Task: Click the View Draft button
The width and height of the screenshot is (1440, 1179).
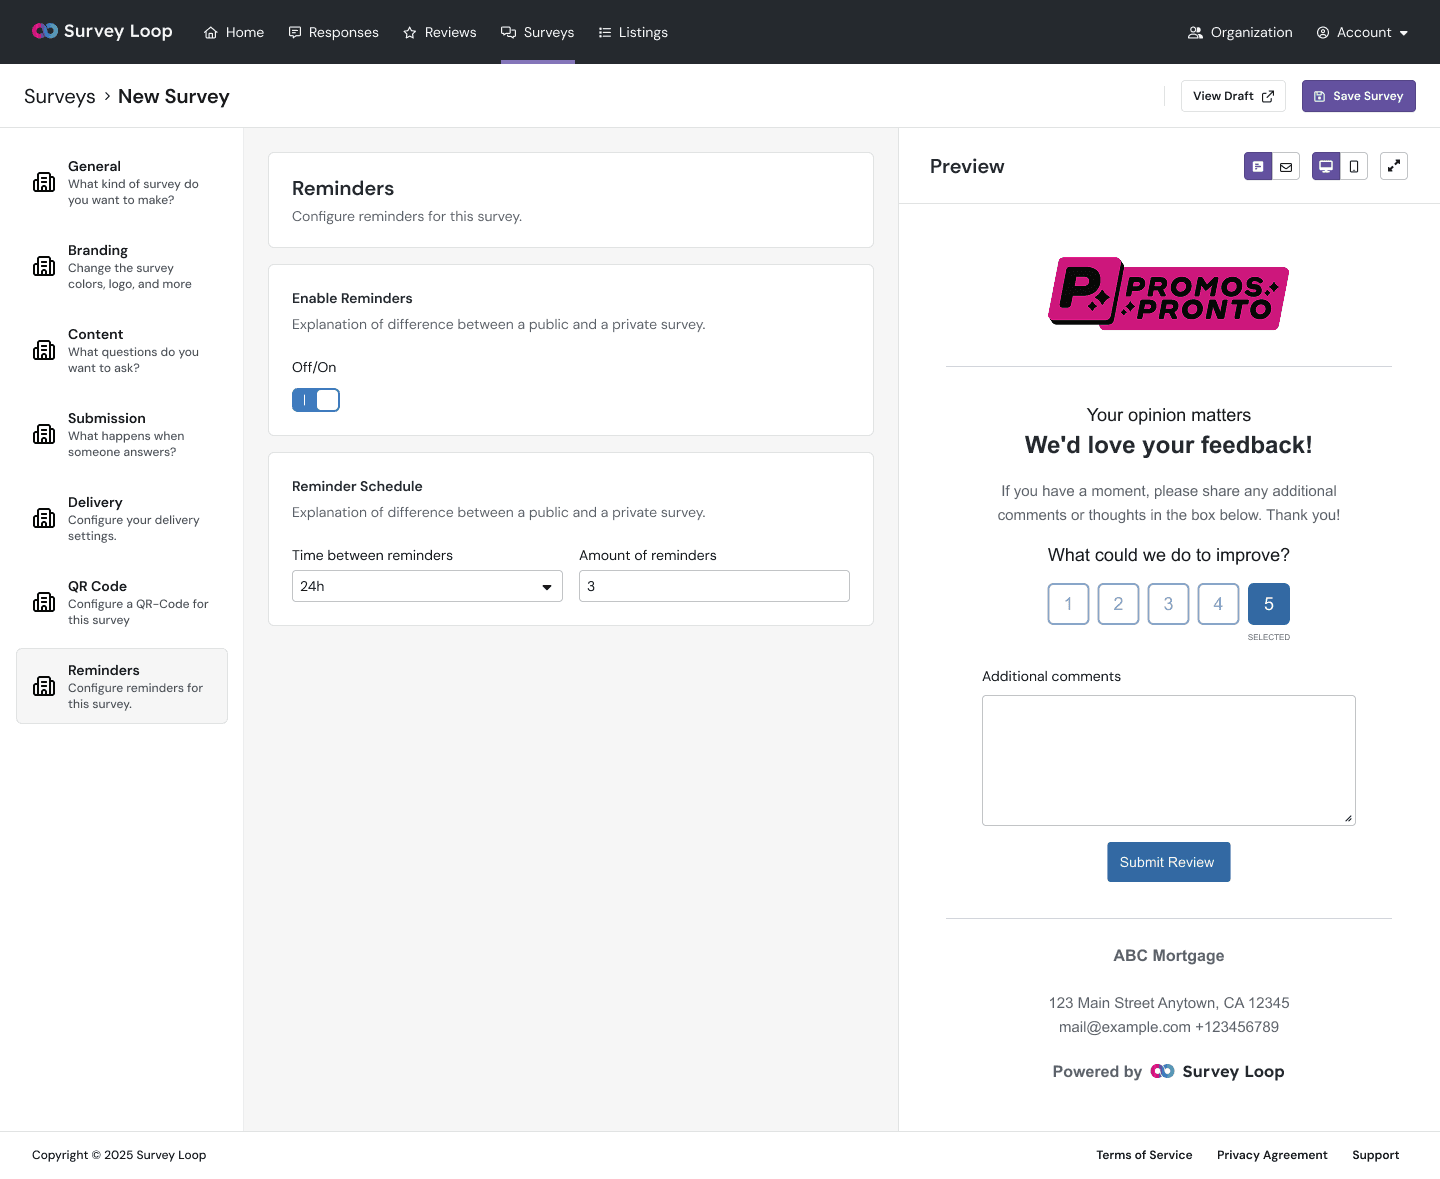Action: pyautogui.click(x=1233, y=96)
